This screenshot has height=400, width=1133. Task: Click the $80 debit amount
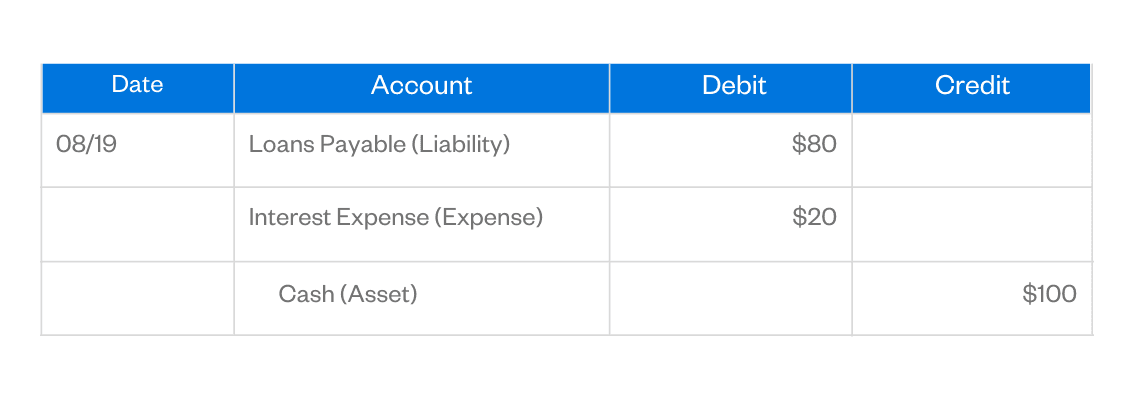pyautogui.click(x=814, y=144)
